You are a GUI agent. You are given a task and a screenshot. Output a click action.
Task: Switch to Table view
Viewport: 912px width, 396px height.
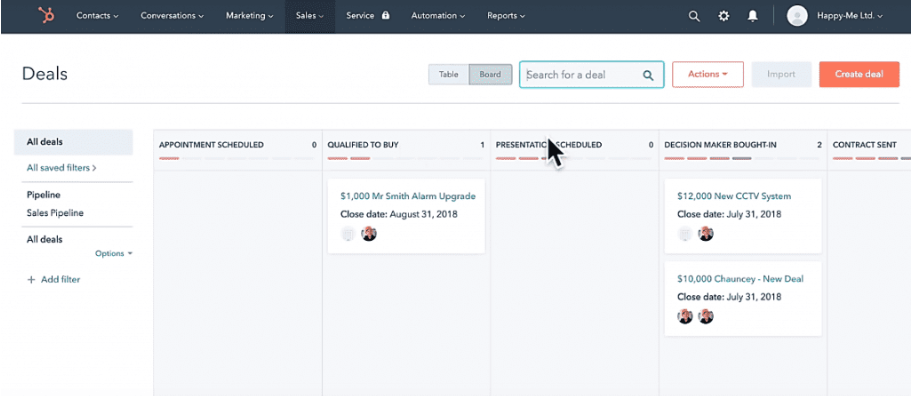coord(448,74)
